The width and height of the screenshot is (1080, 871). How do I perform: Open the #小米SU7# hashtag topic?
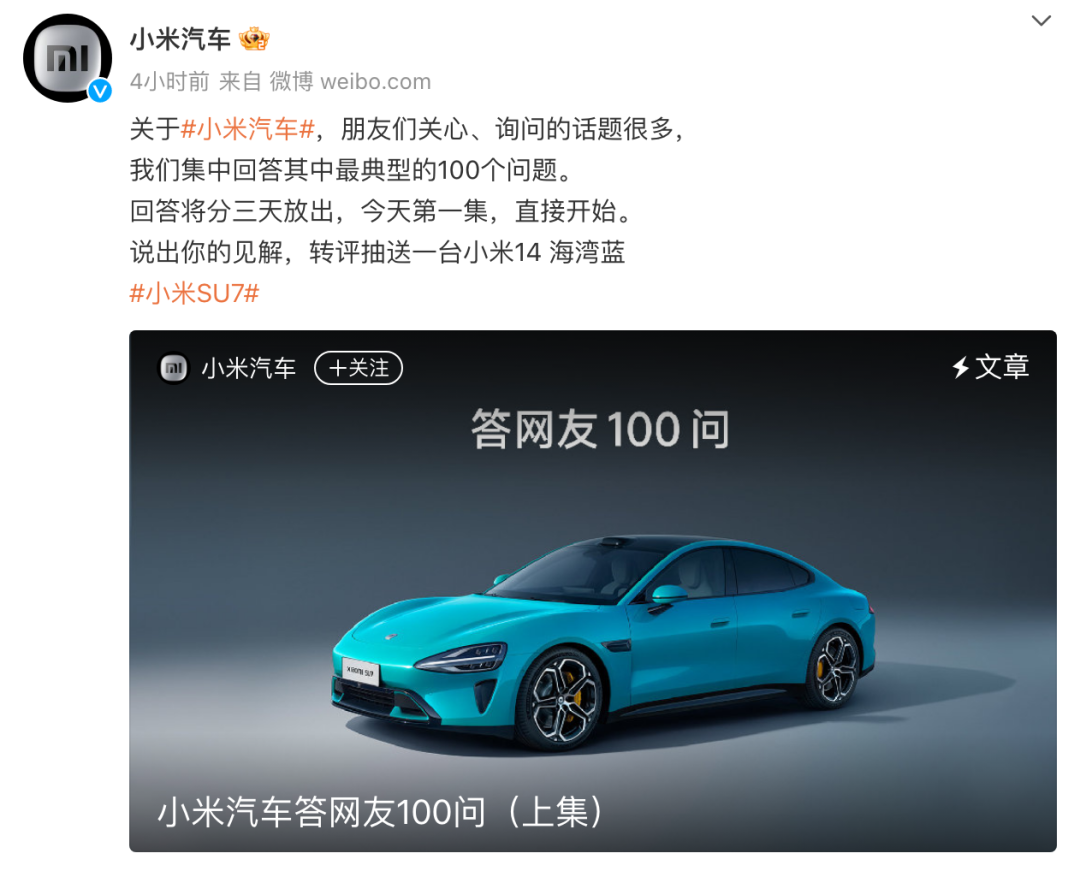(x=194, y=293)
